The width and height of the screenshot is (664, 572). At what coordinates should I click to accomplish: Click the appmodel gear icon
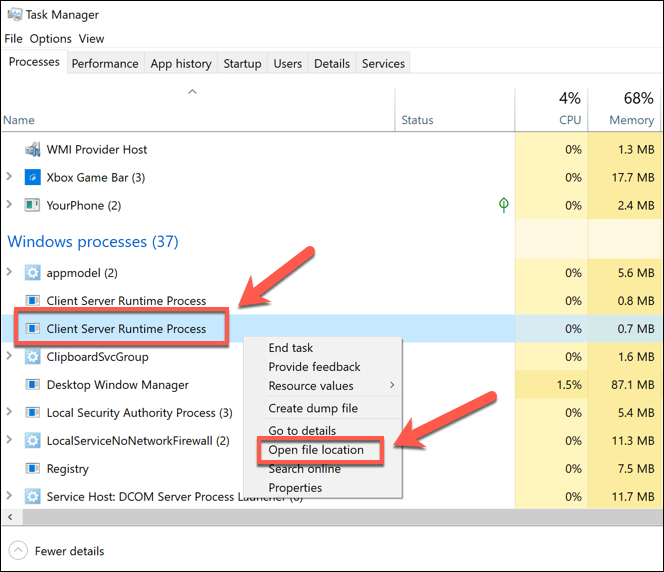coord(31,273)
